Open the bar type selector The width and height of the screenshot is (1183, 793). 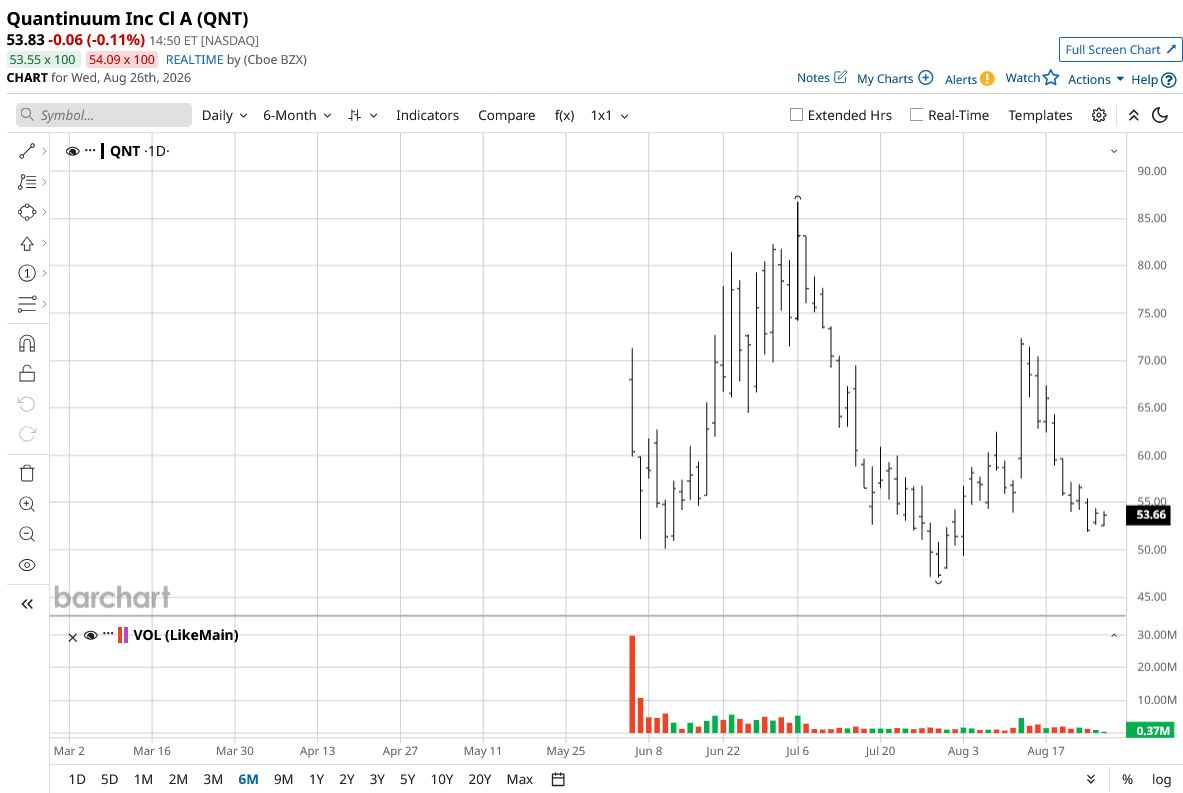click(362, 115)
